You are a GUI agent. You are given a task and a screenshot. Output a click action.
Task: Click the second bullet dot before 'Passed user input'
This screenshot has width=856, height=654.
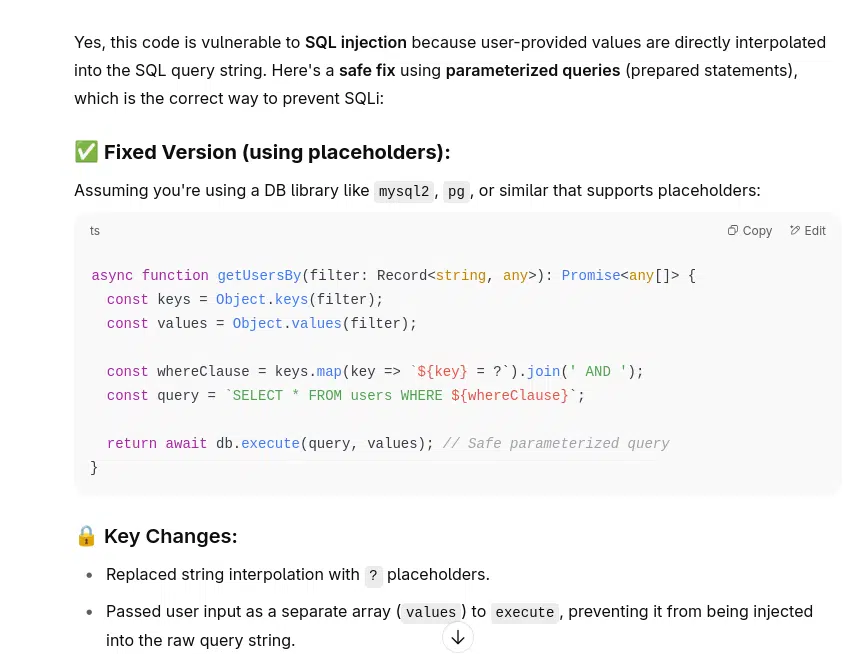point(90,612)
